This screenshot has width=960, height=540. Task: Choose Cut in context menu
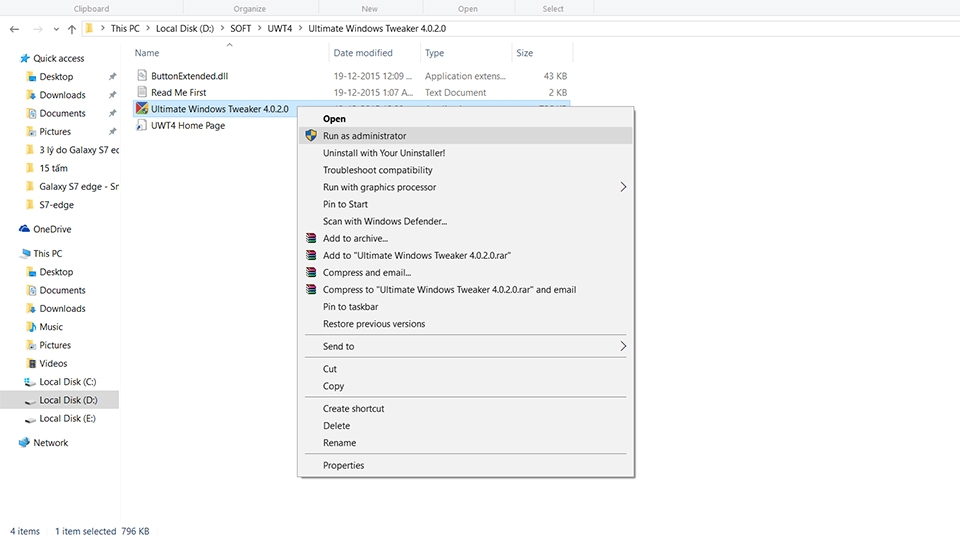tap(465, 369)
